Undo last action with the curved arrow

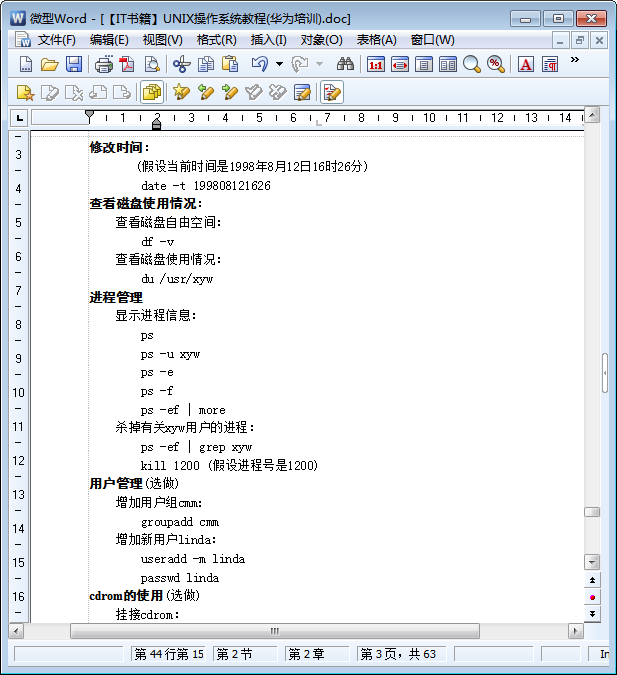point(260,65)
